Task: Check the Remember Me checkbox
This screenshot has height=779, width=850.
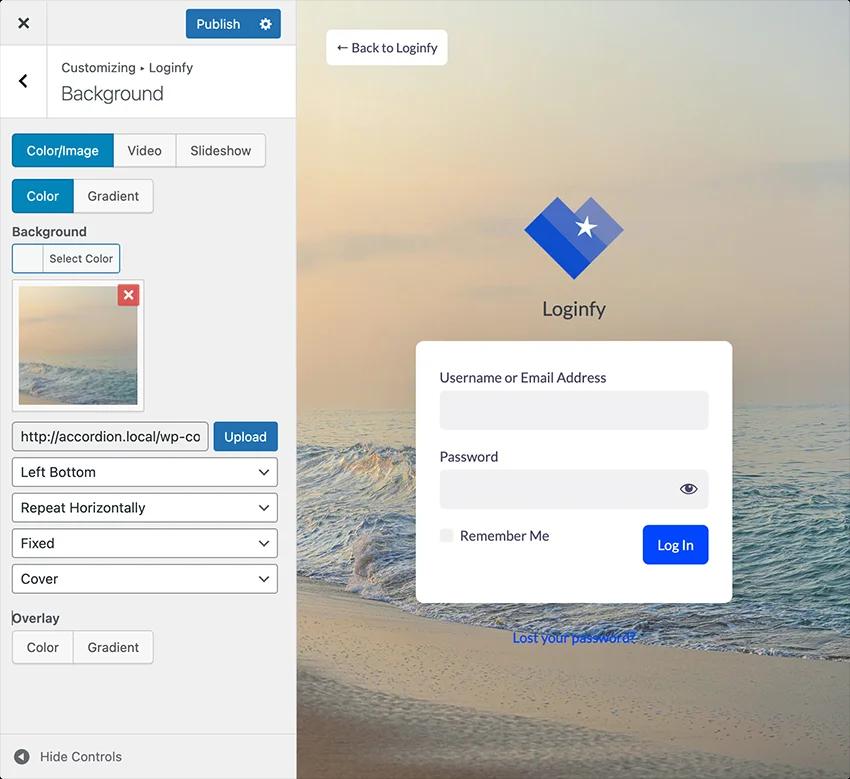Action: pos(446,536)
